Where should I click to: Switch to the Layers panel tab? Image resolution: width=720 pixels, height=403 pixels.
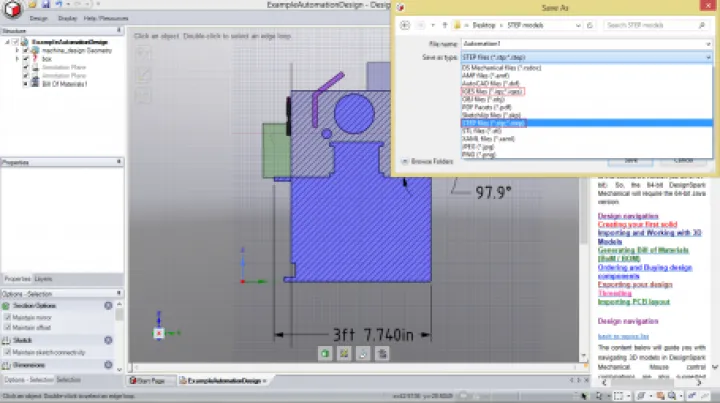tap(44, 278)
